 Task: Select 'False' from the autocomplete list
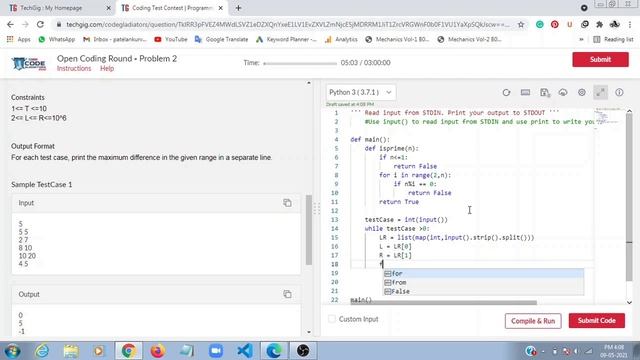483,291
